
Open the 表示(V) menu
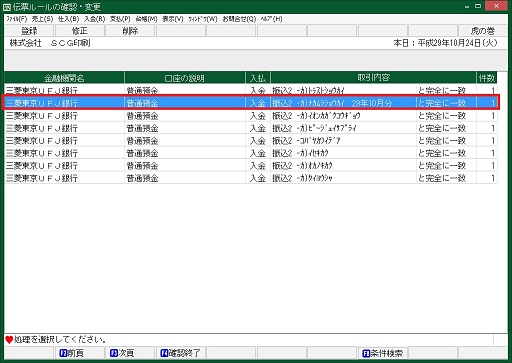pyautogui.click(x=173, y=19)
